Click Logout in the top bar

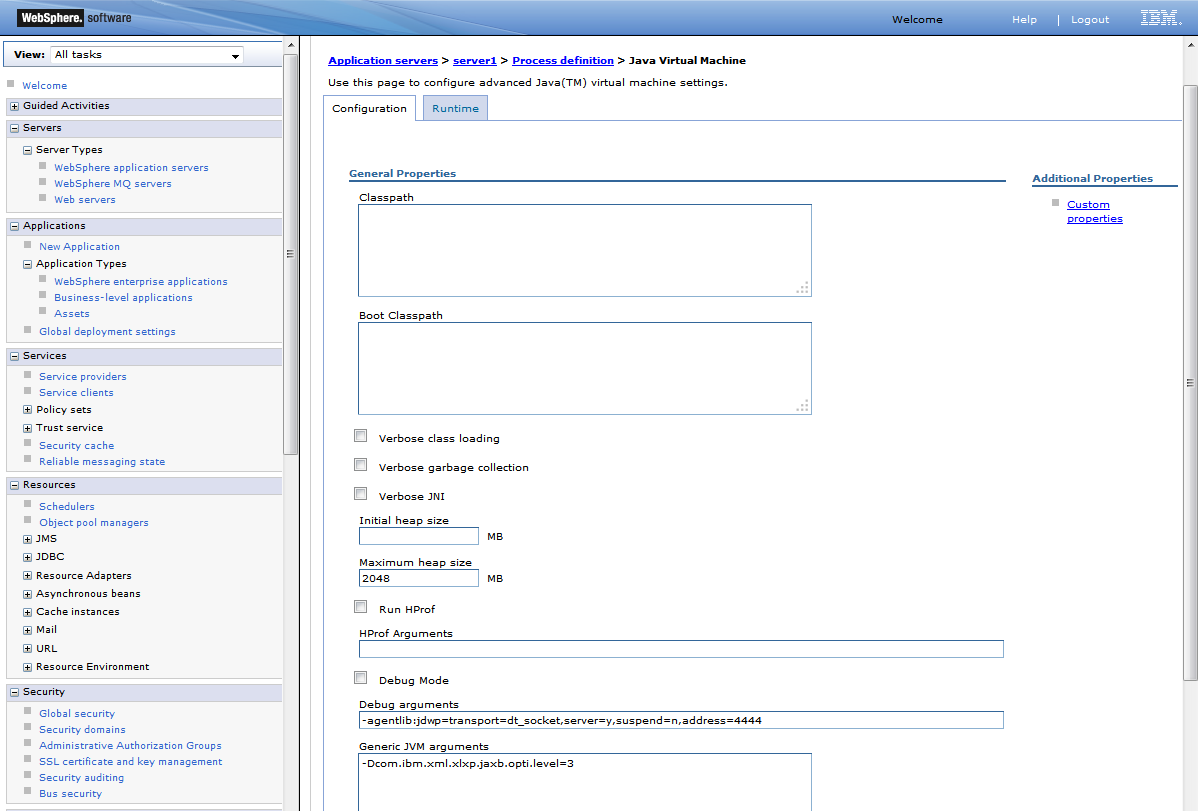[1090, 20]
